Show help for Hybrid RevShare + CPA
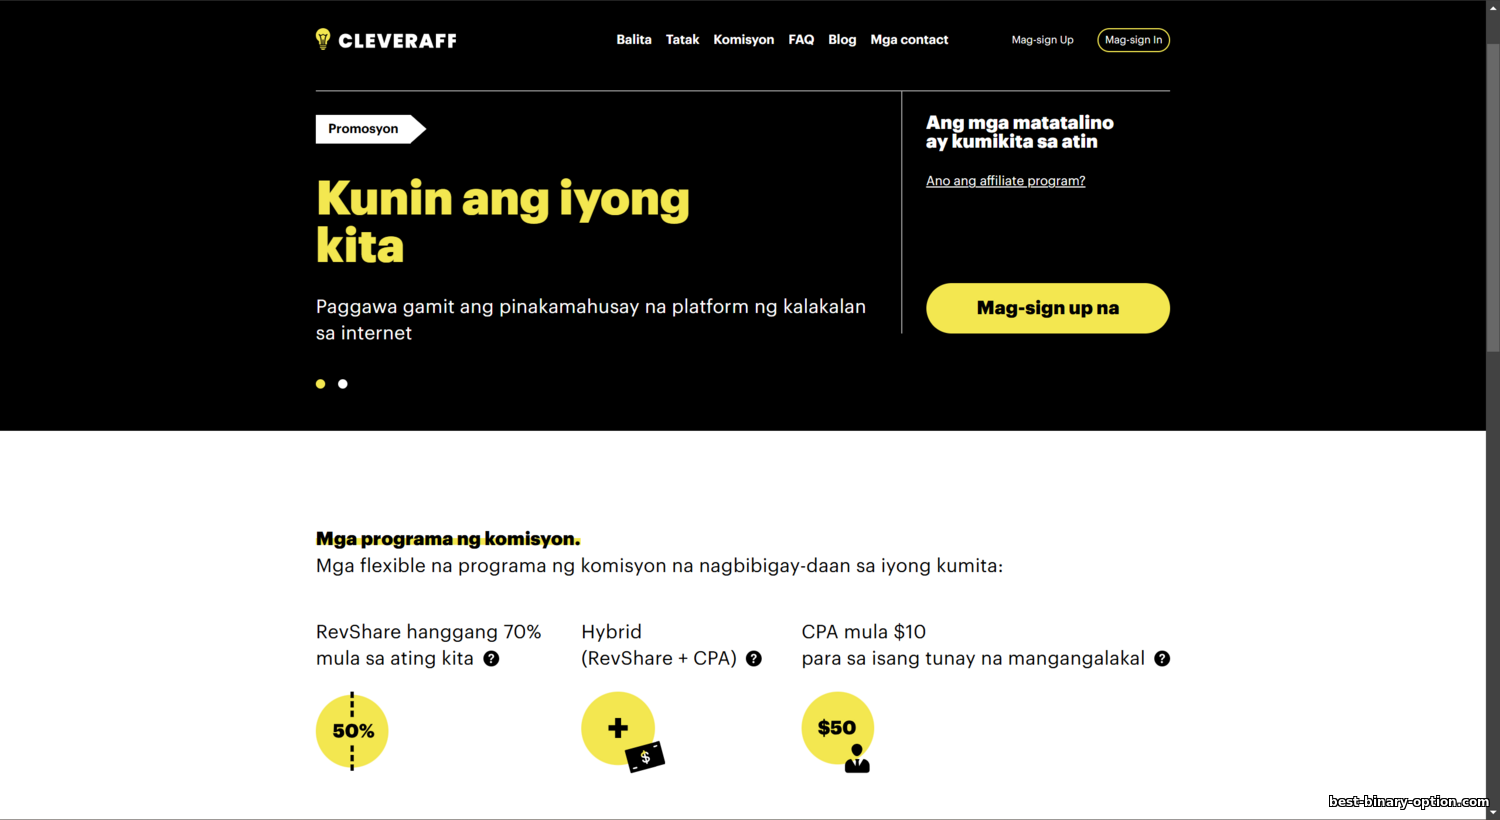The height and width of the screenshot is (820, 1500). [x=754, y=658]
